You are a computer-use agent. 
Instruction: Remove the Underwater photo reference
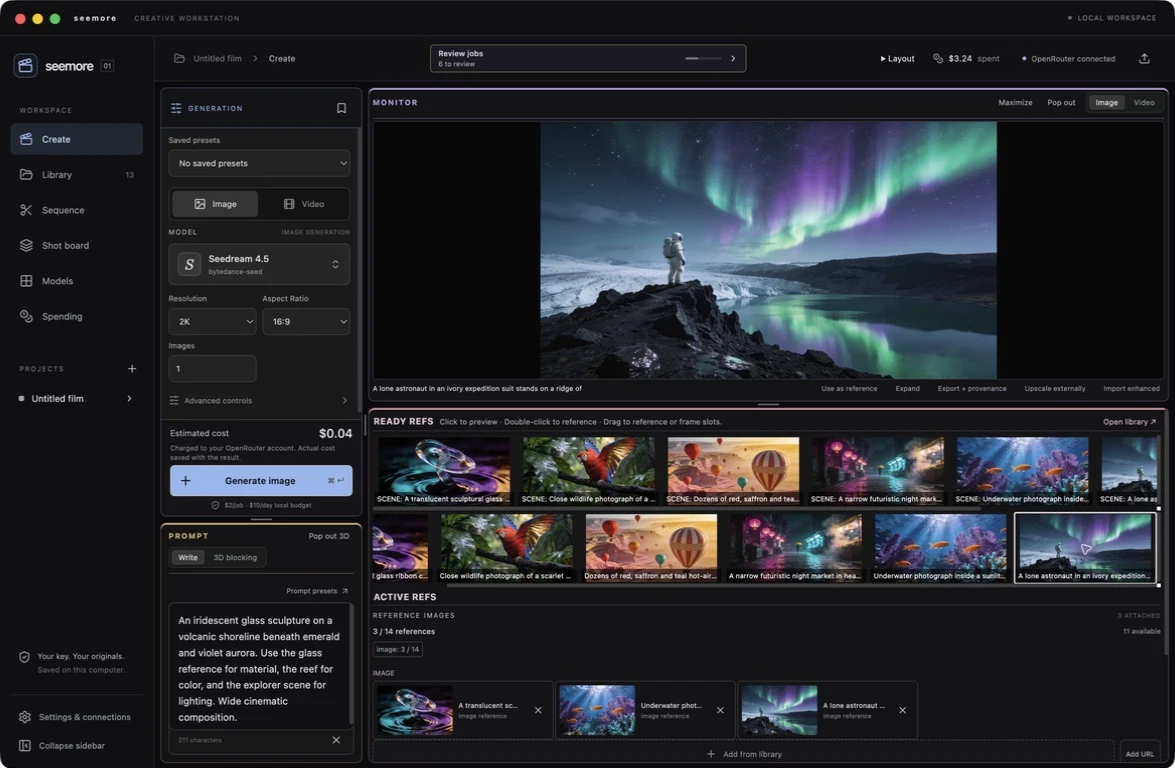coord(720,710)
